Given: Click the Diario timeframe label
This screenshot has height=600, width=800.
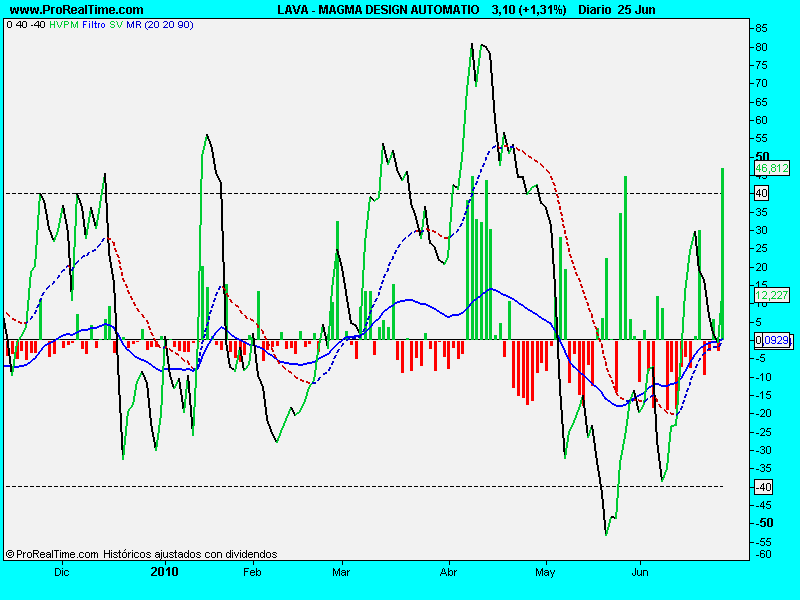Looking at the screenshot, I should point(594,10).
